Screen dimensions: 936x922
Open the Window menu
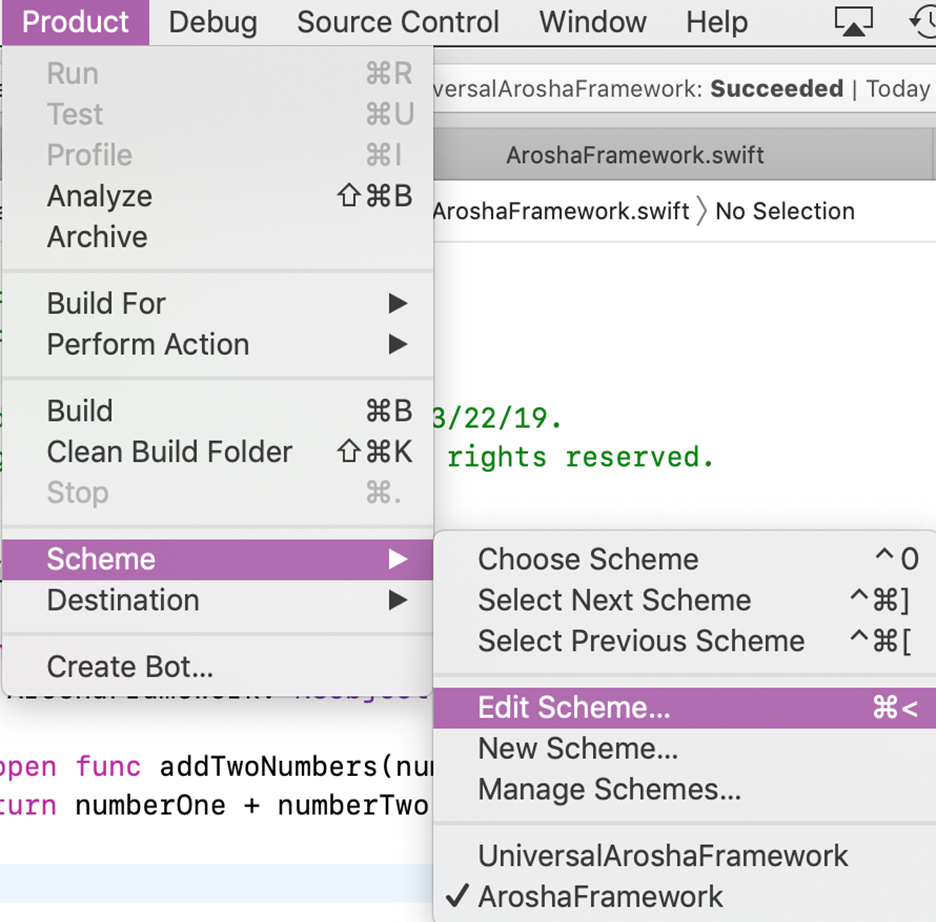coord(592,22)
